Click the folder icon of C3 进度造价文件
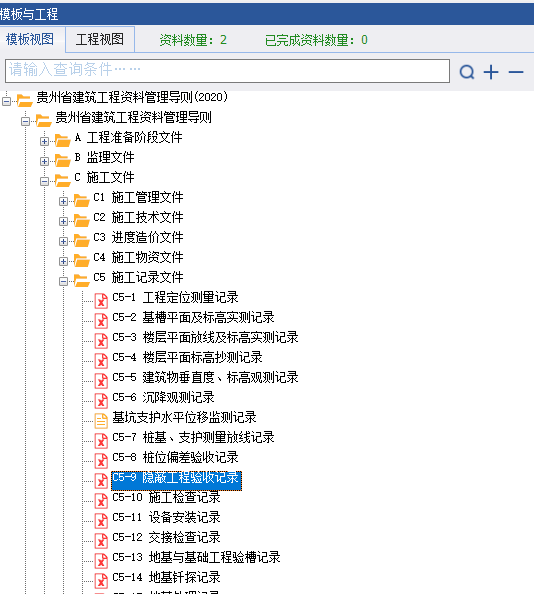 pyautogui.click(x=81, y=240)
